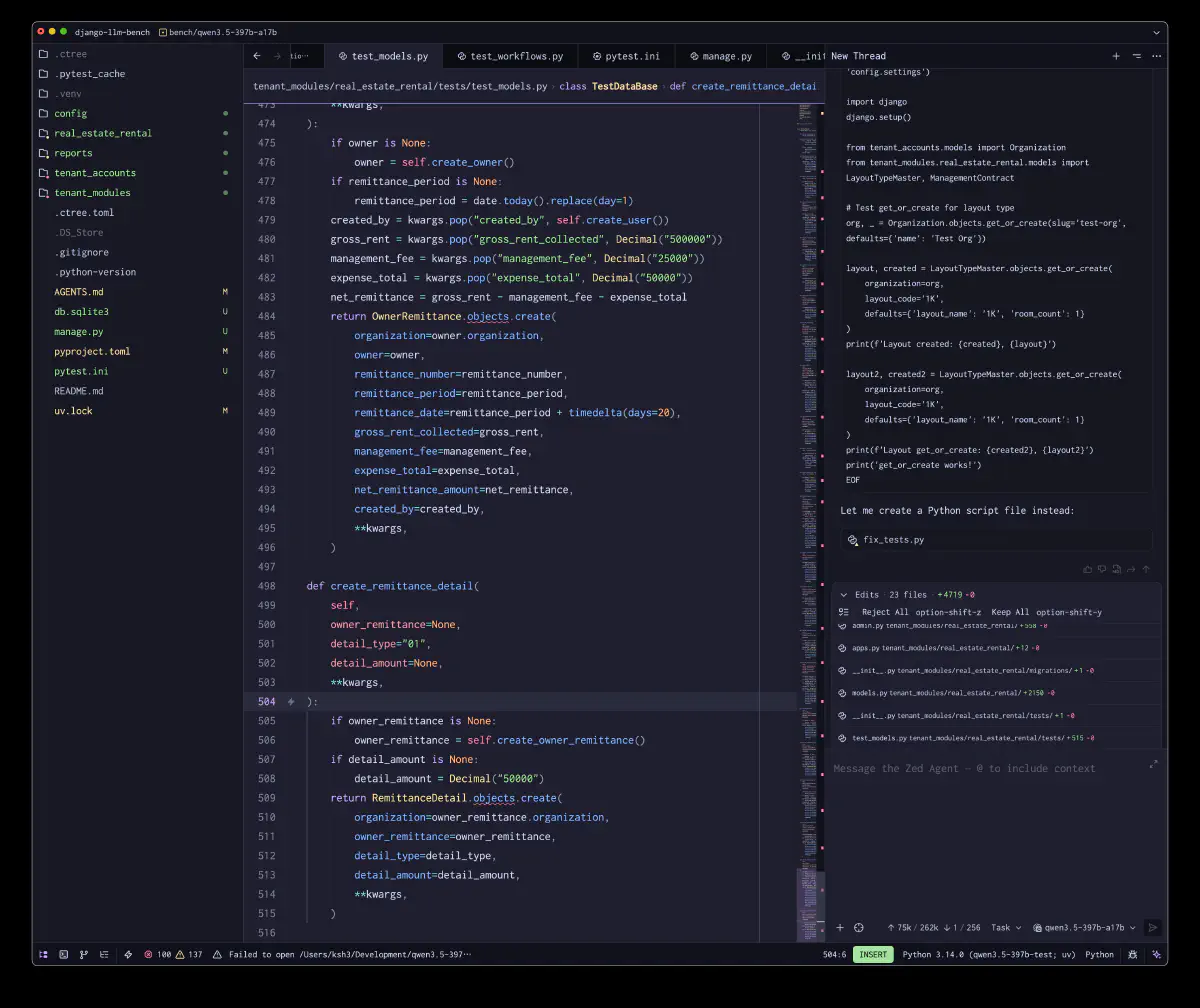The width and height of the screenshot is (1200, 1008).
Task: Click the follow agent crosshair icon
Action: pyautogui.click(x=859, y=927)
